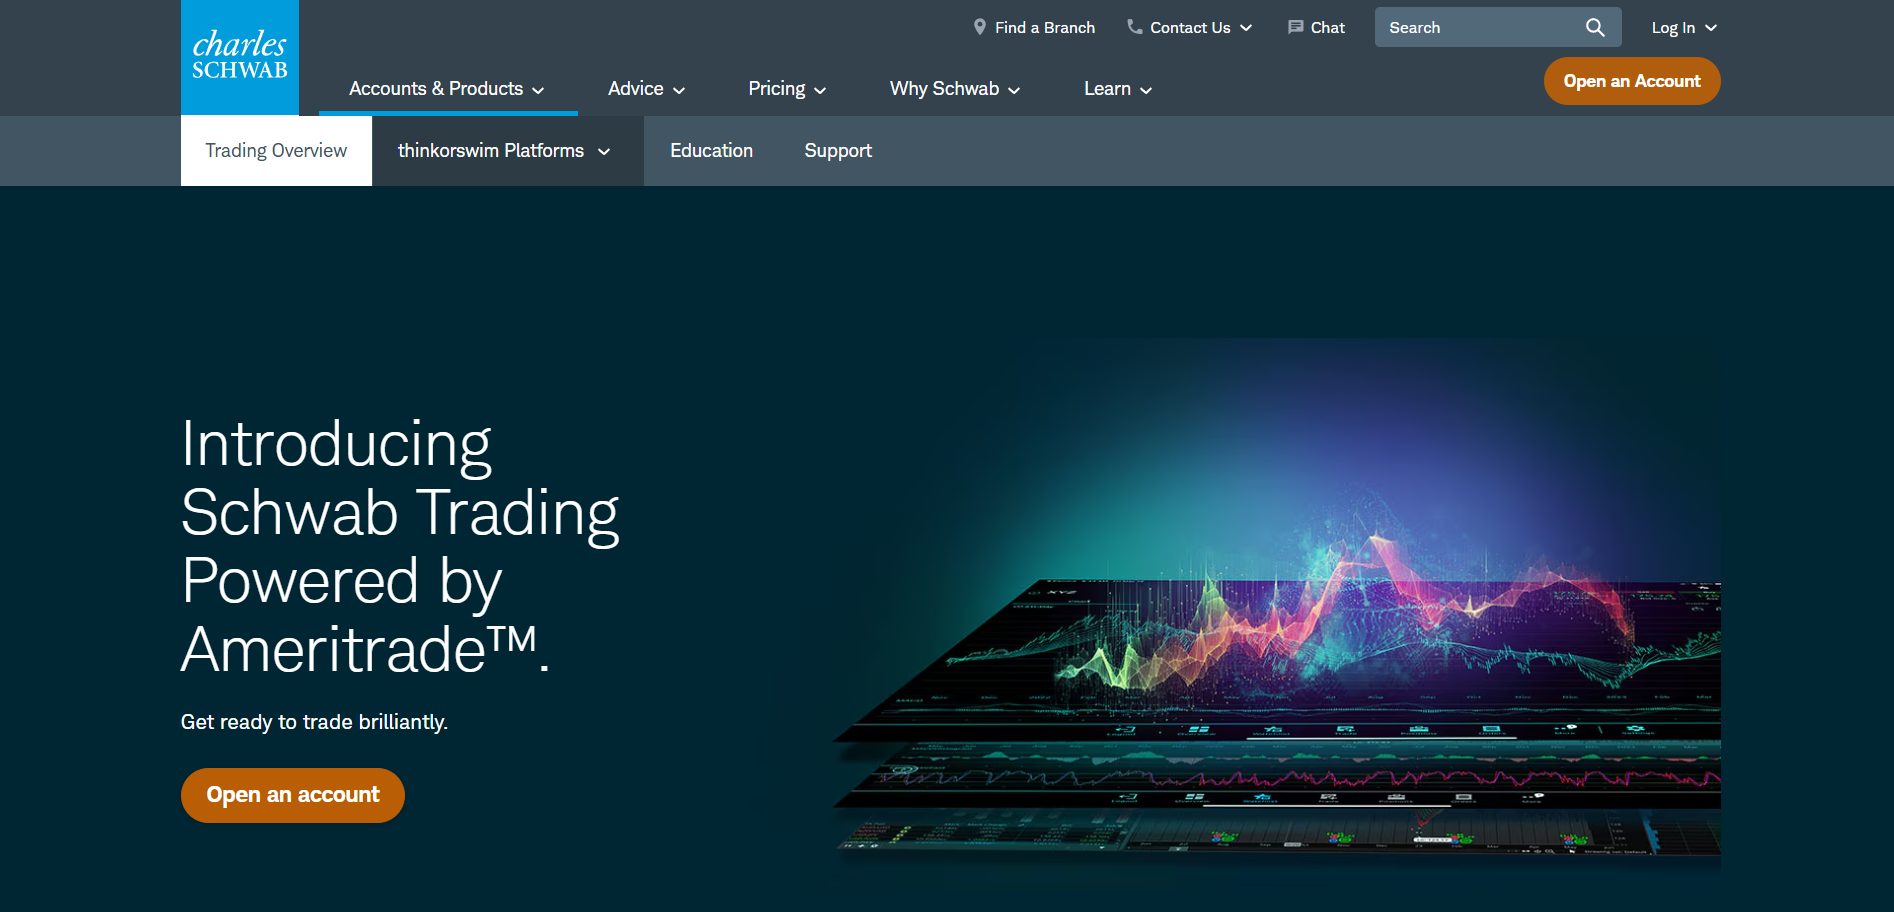The height and width of the screenshot is (912, 1894).
Task: Open the Chat speech bubble icon
Action: tap(1296, 27)
